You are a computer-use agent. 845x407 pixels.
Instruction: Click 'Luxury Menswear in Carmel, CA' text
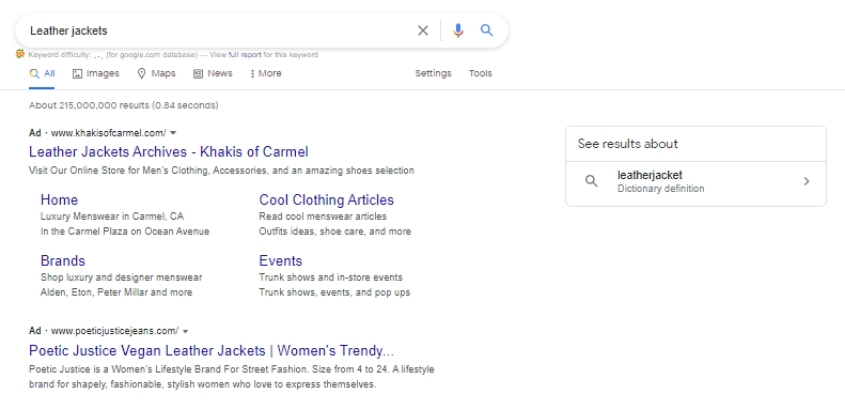pyautogui.click(x=112, y=216)
